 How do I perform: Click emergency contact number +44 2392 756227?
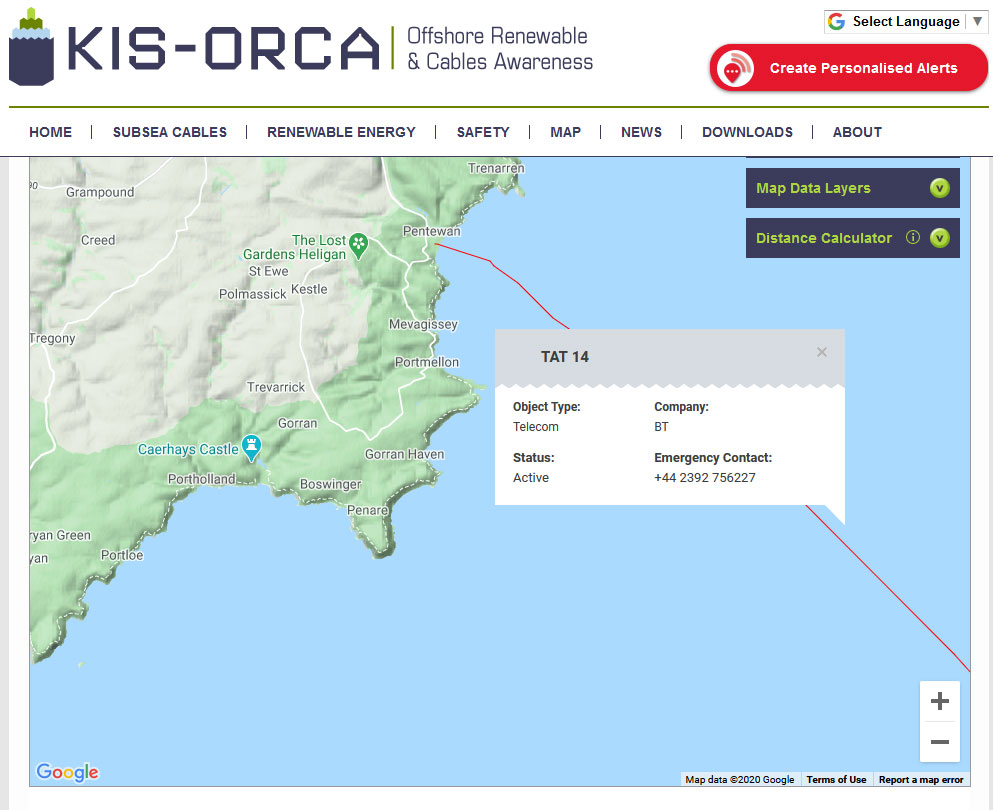click(x=704, y=478)
